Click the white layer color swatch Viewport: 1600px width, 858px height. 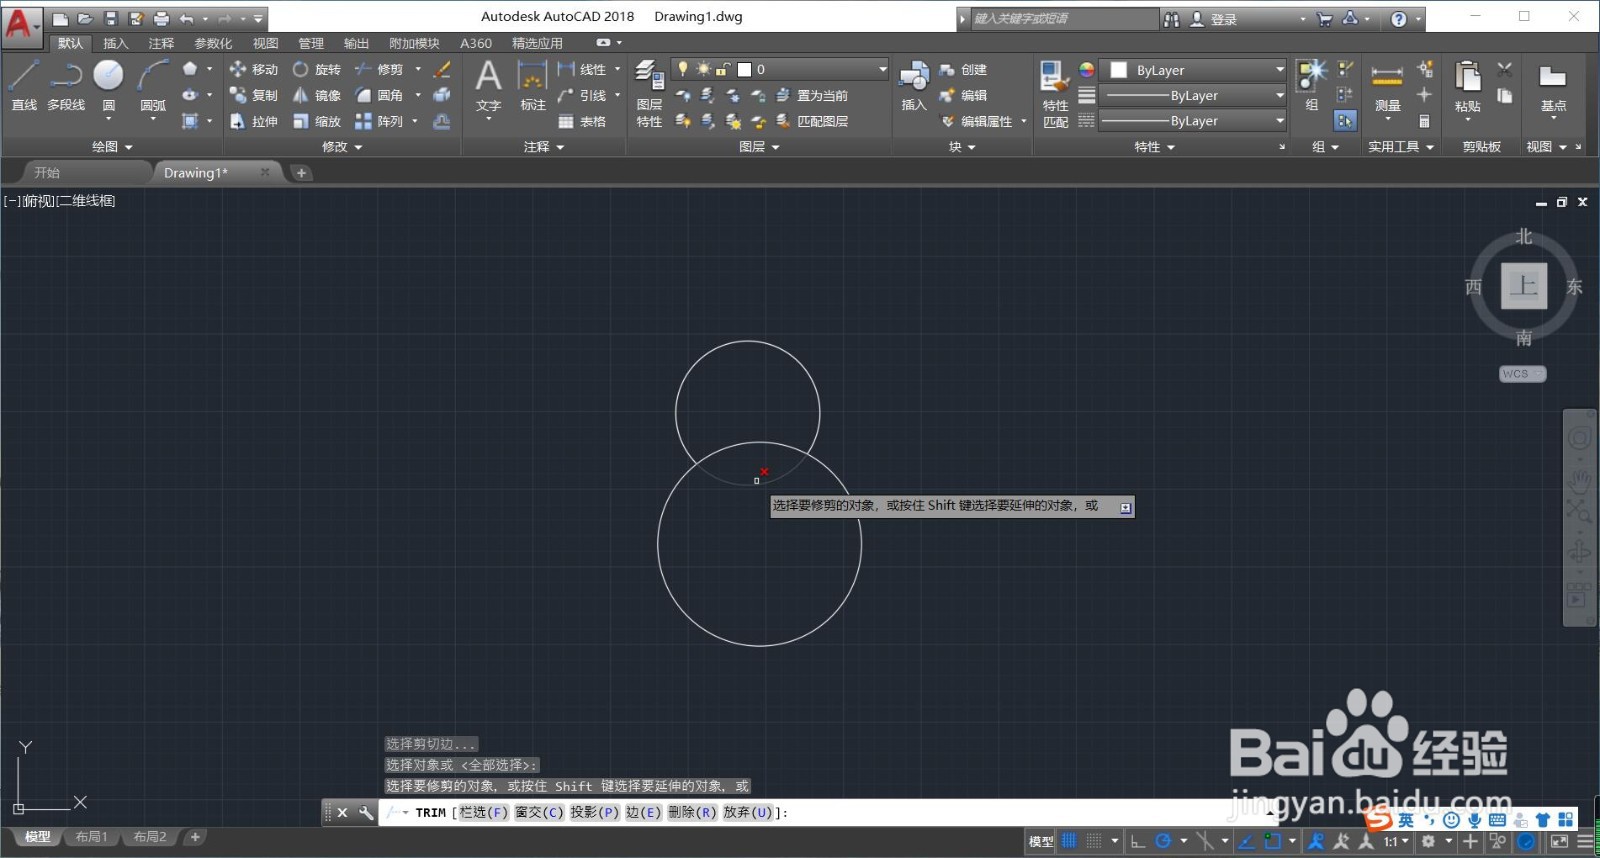[744, 69]
